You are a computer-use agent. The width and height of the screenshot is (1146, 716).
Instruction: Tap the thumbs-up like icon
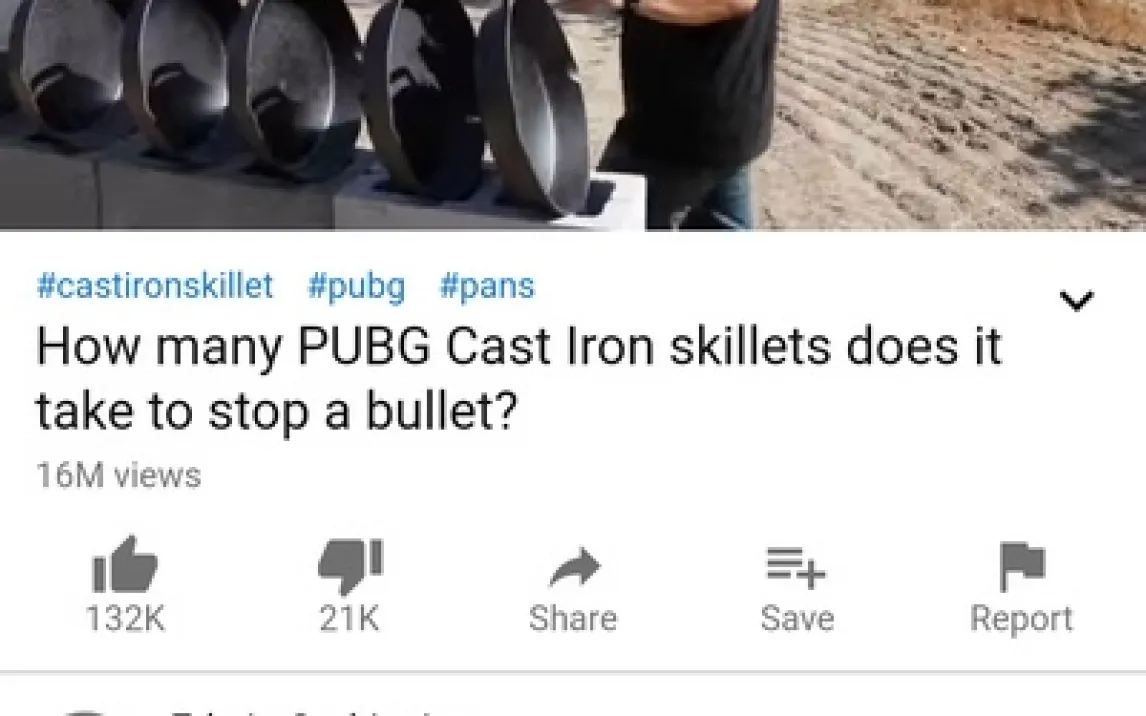(x=125, y=564)
